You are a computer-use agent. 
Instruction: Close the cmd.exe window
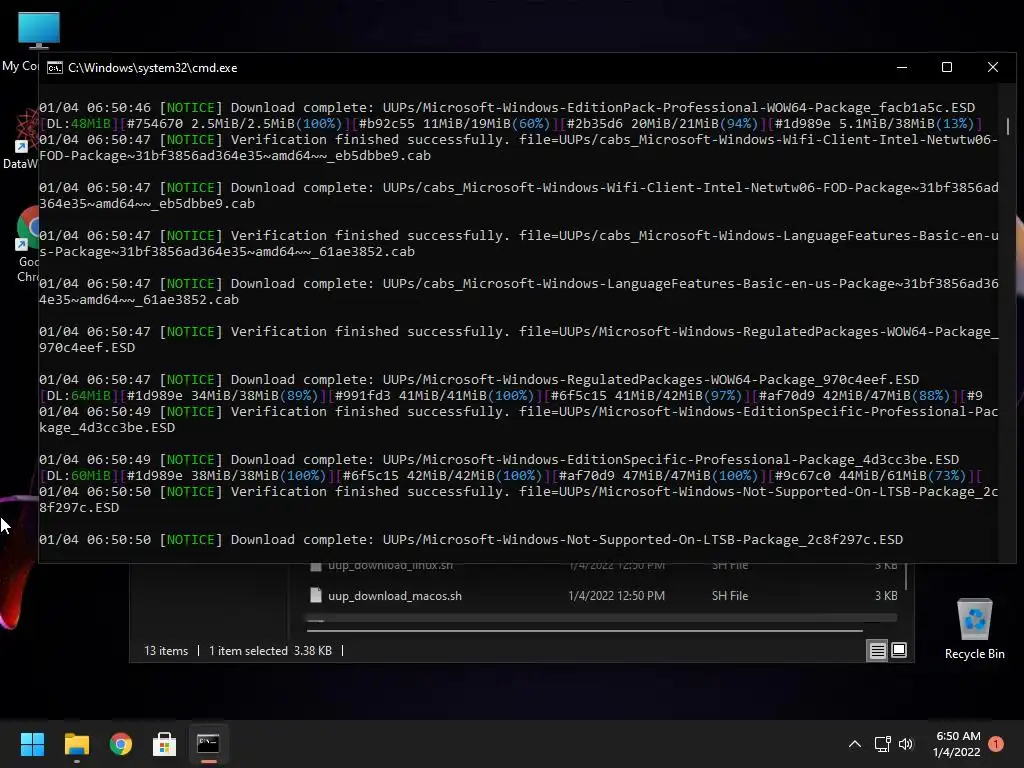[x=993, y=68]
